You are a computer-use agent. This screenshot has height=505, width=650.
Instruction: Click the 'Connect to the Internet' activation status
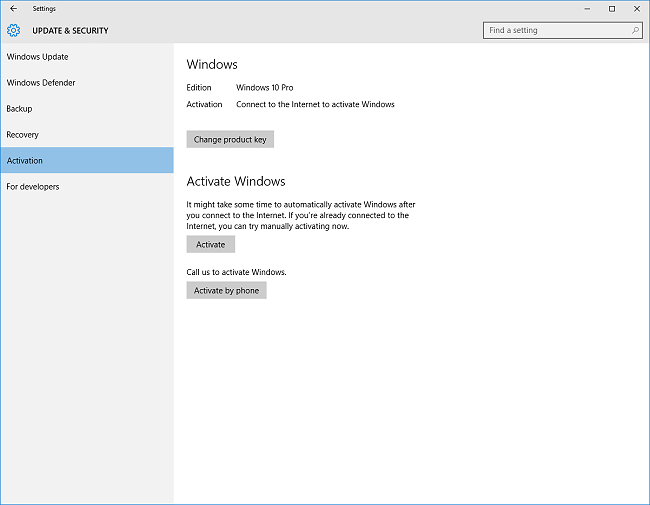click(x=315, y=104)
